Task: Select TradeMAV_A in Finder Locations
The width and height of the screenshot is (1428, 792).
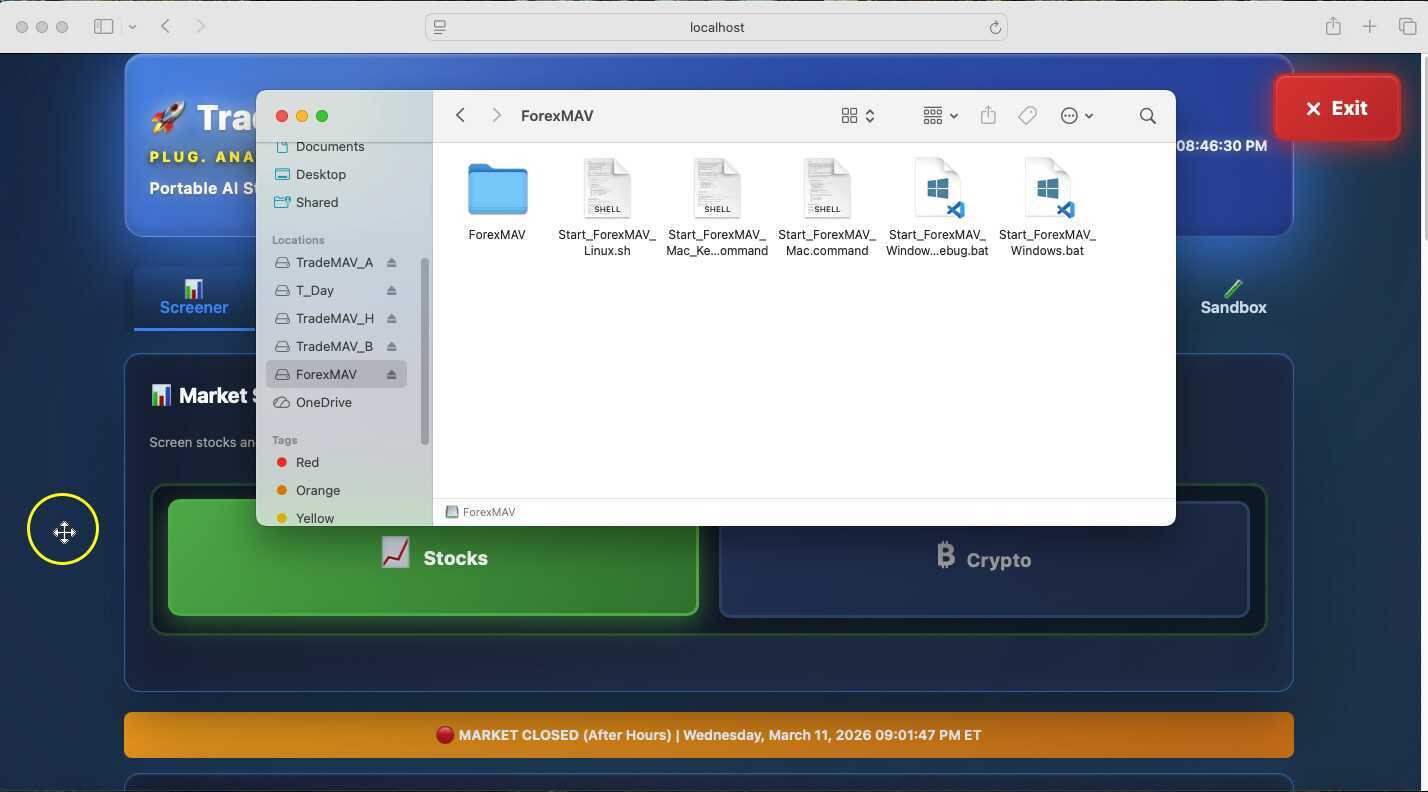Action: pos(334,263)
